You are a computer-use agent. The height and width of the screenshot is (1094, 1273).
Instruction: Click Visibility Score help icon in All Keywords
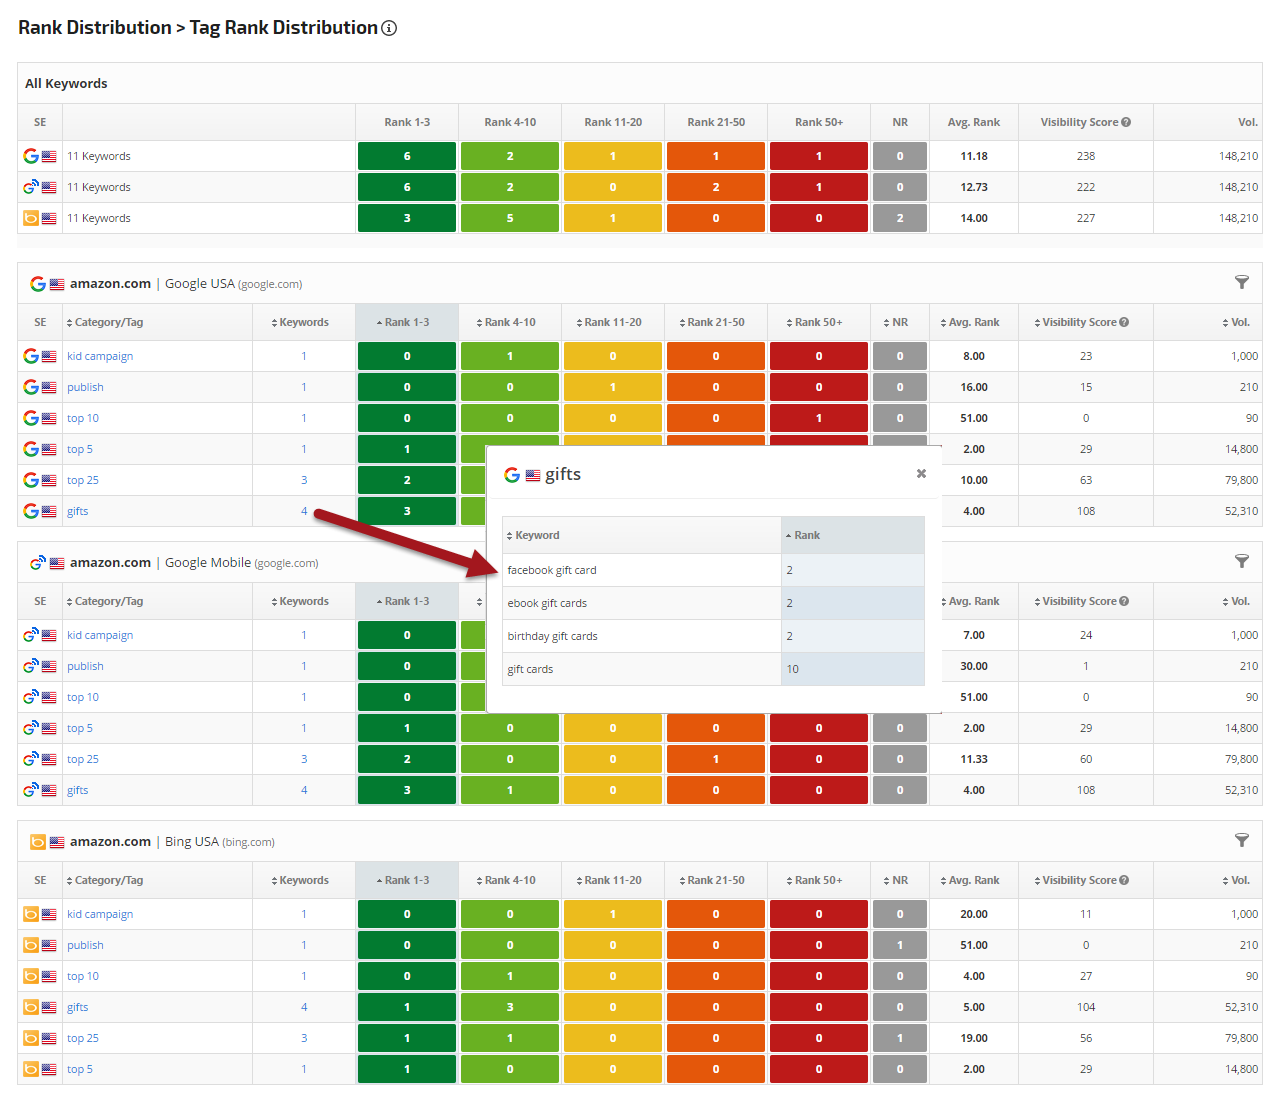(1126, 122)
